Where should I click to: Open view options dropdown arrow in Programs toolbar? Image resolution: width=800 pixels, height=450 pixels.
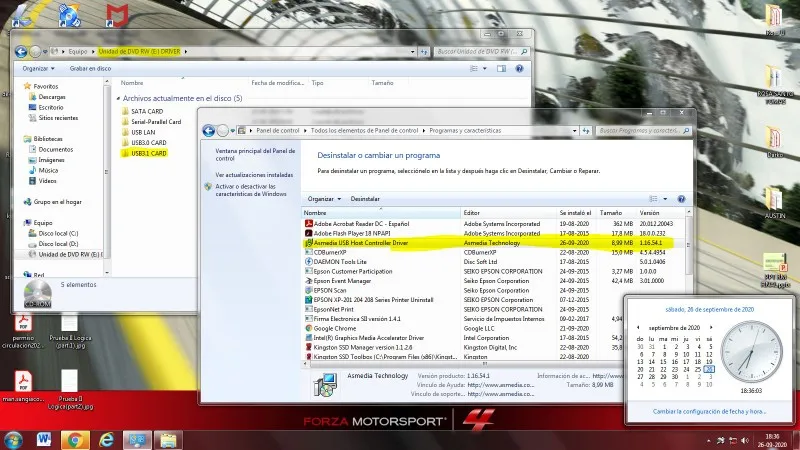tap(665, 199)
